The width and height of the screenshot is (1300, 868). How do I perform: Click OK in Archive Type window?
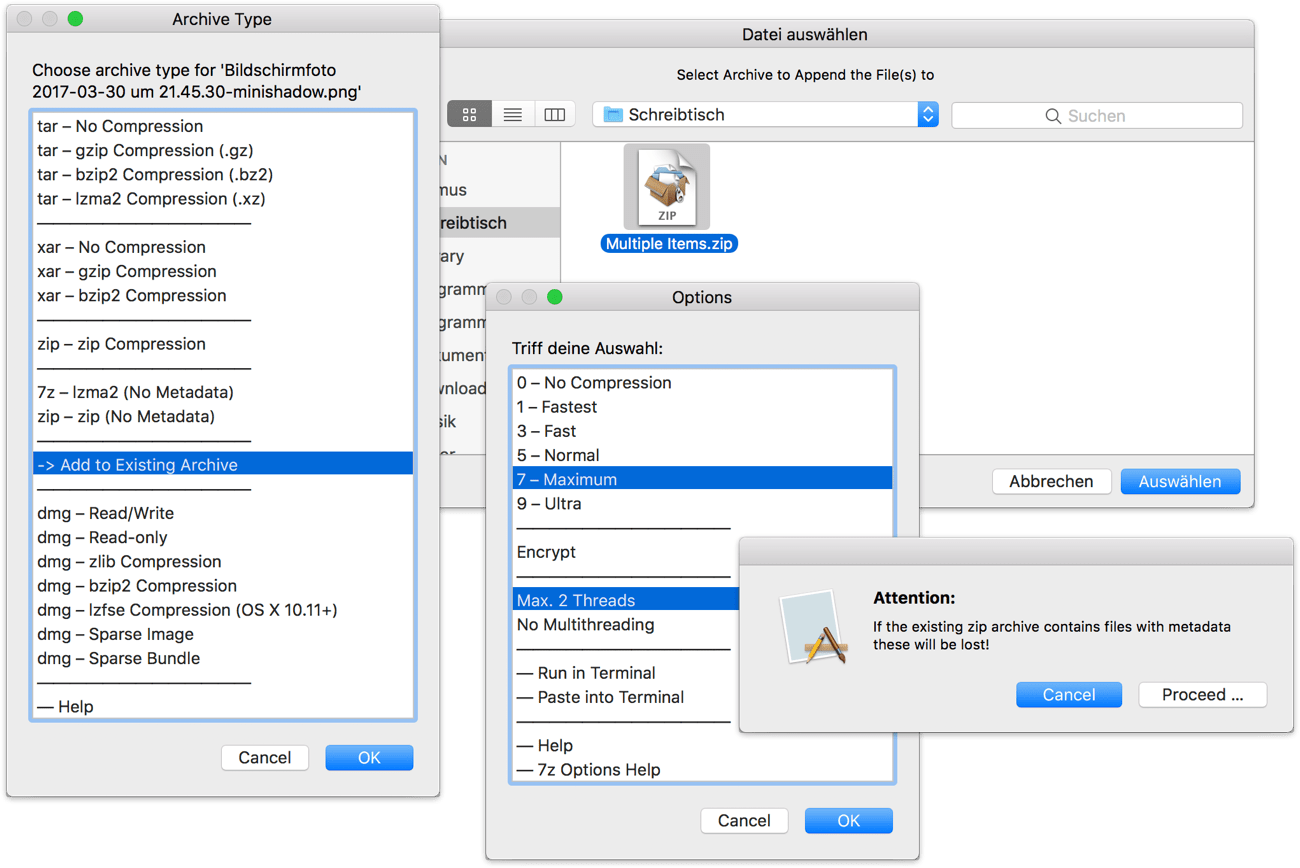click(369, 758)
